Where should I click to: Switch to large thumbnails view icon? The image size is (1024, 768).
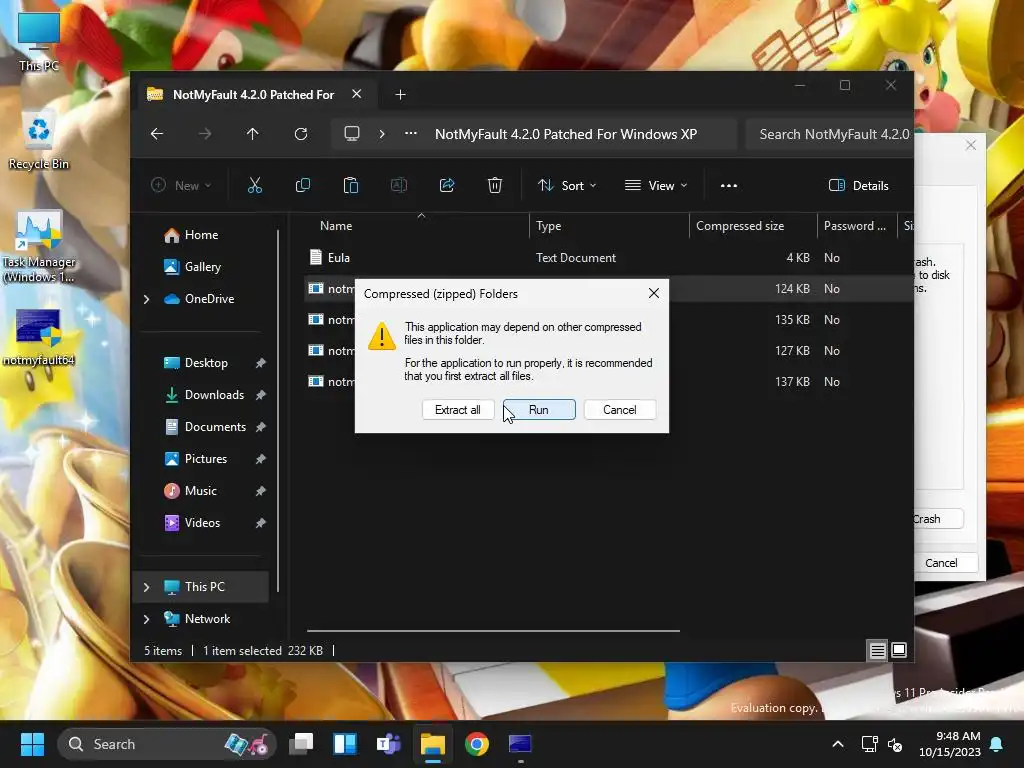coord(899,650)
